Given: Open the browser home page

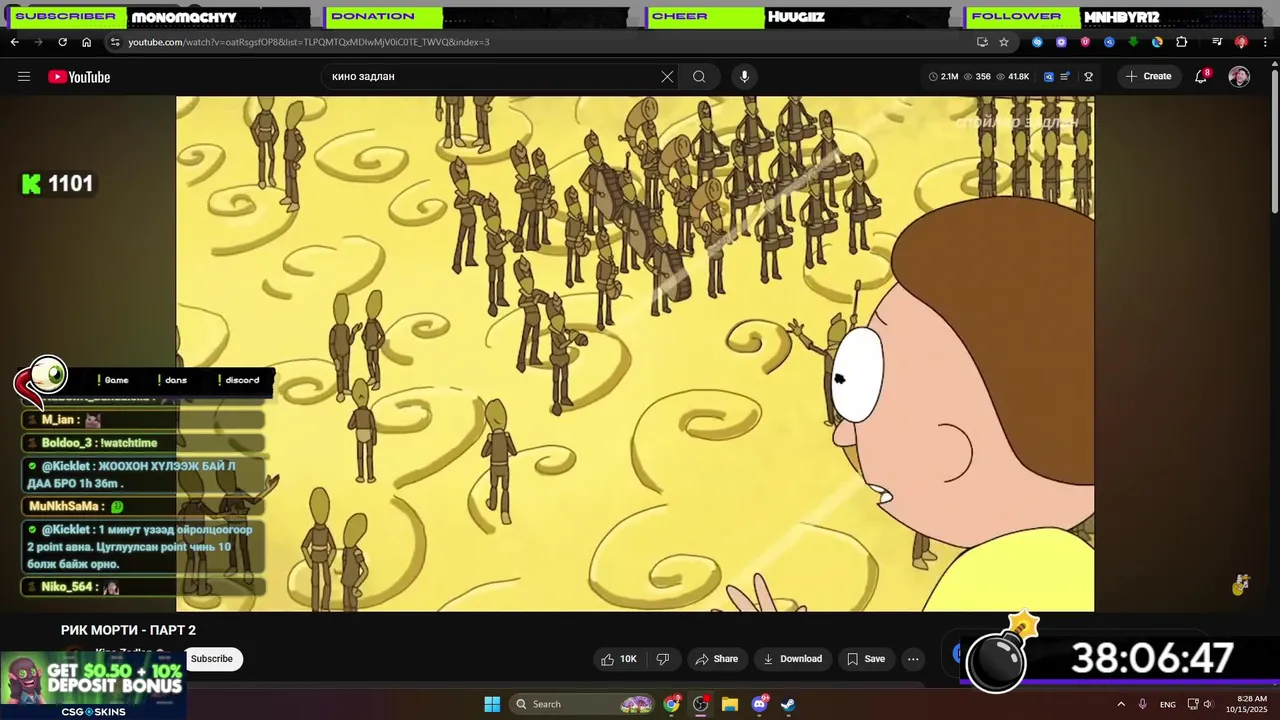Looking at the screenshot, I should (x=86, y=42).
